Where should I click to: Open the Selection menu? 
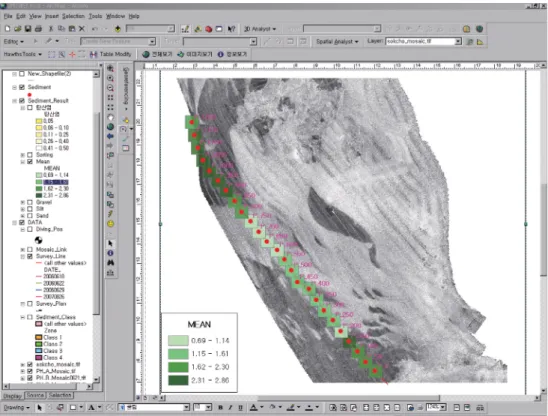(x=73, y=16)
